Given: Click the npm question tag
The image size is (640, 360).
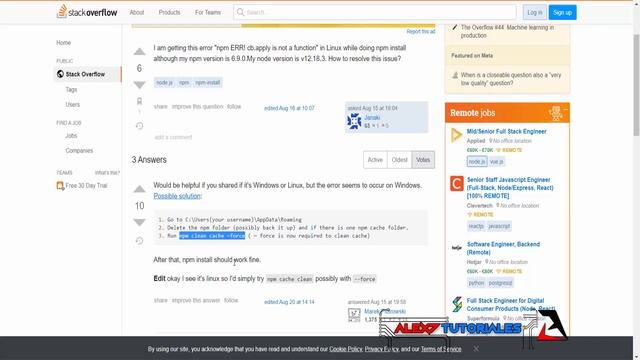Looking at the screenshot, I should [184, 82].
